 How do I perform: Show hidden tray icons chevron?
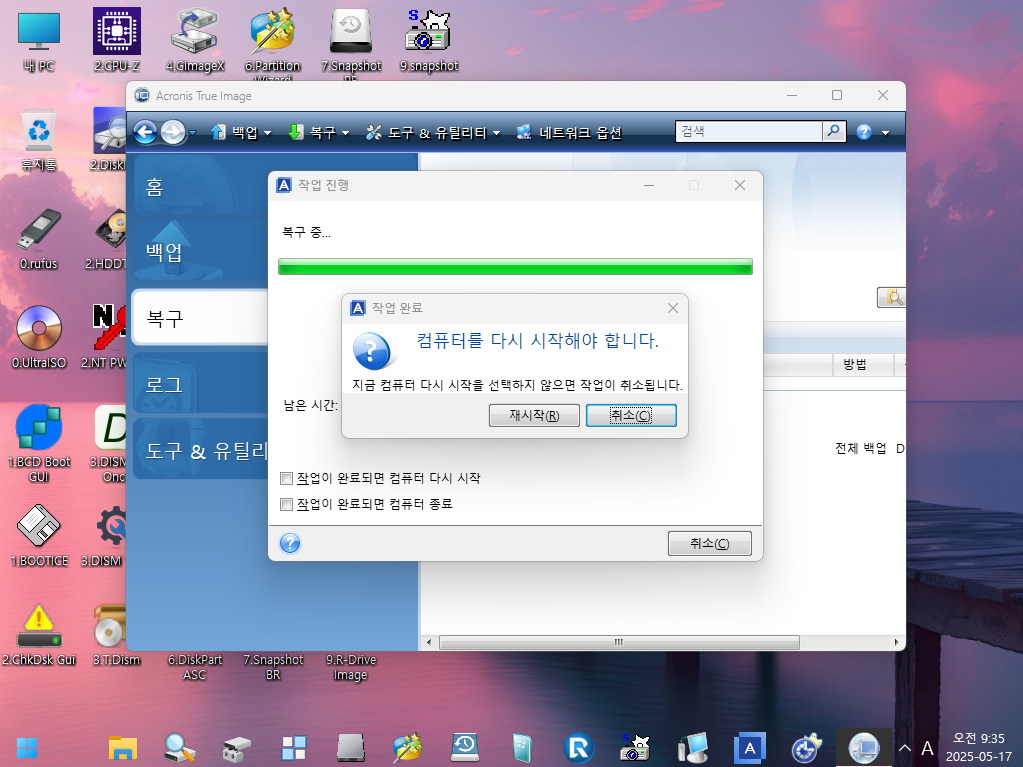click(x=904, y=747)
